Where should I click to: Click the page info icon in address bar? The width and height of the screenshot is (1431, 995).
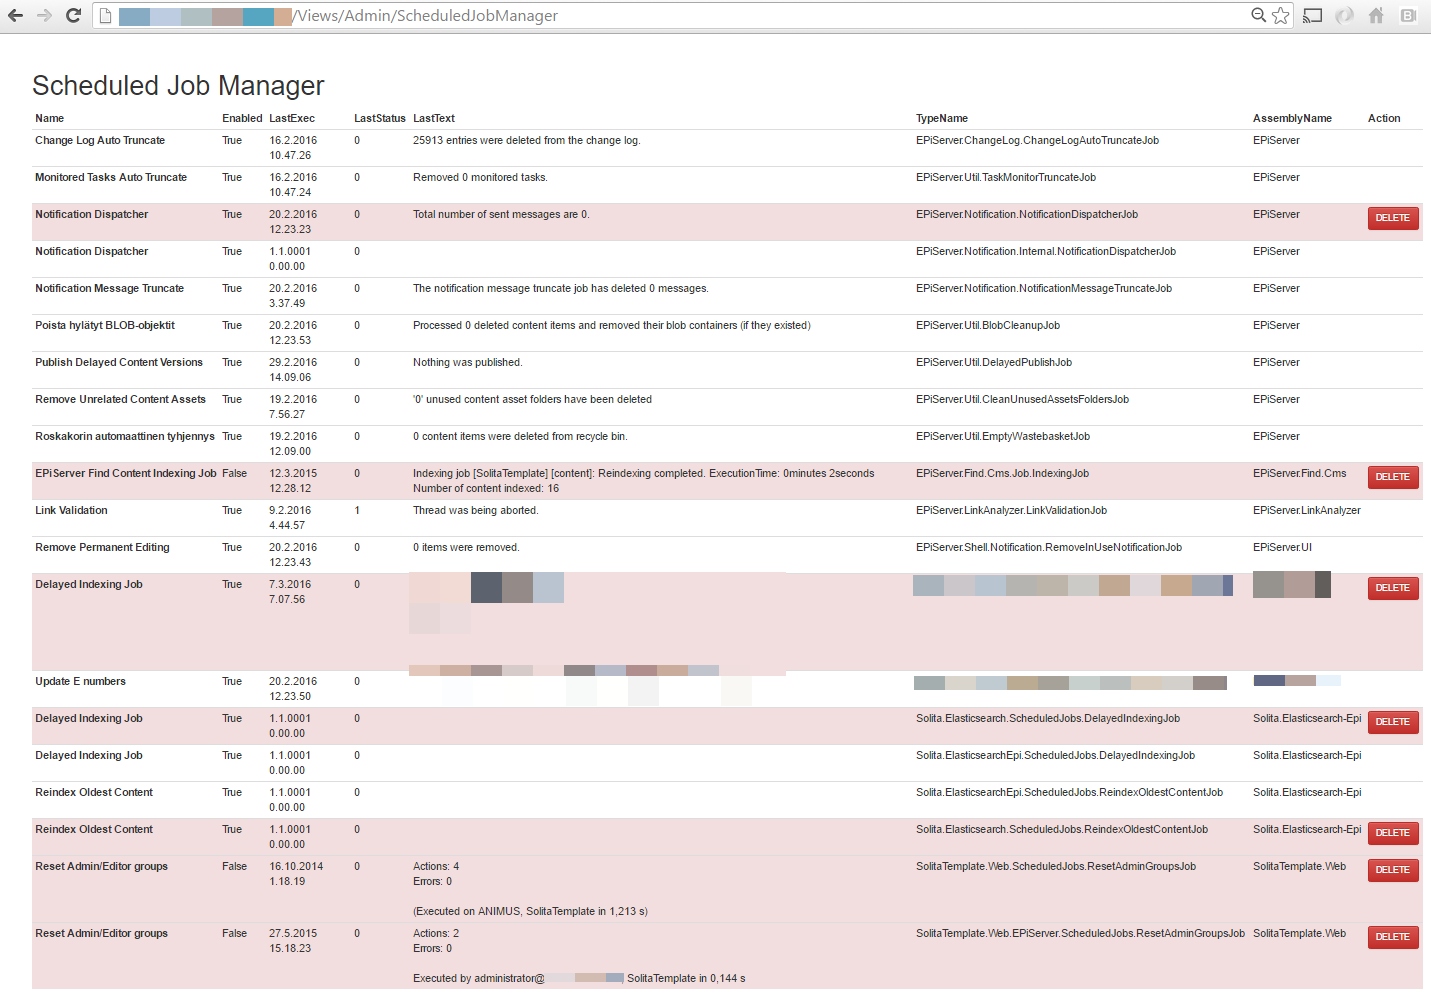point(105,16)
